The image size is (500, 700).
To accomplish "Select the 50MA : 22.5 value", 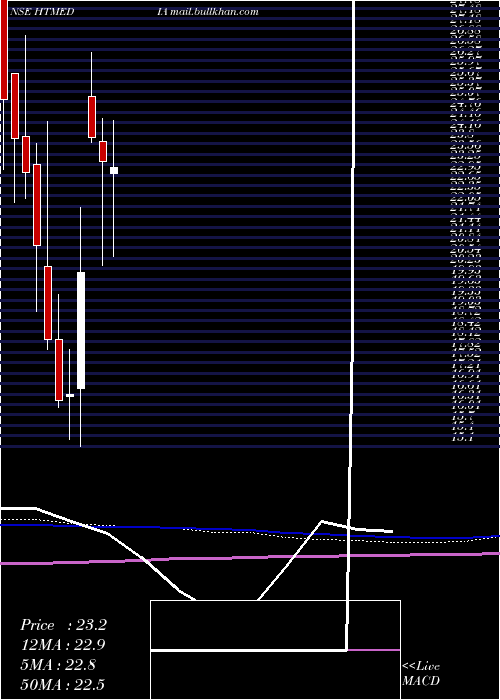I will click(63, 684).
